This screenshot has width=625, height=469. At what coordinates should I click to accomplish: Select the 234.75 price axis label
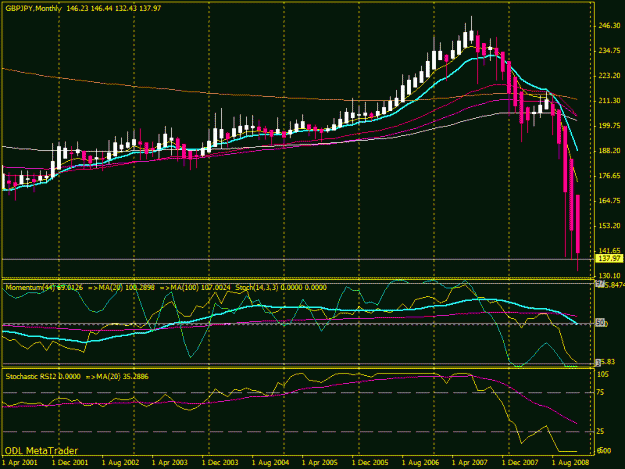point(609,51)
